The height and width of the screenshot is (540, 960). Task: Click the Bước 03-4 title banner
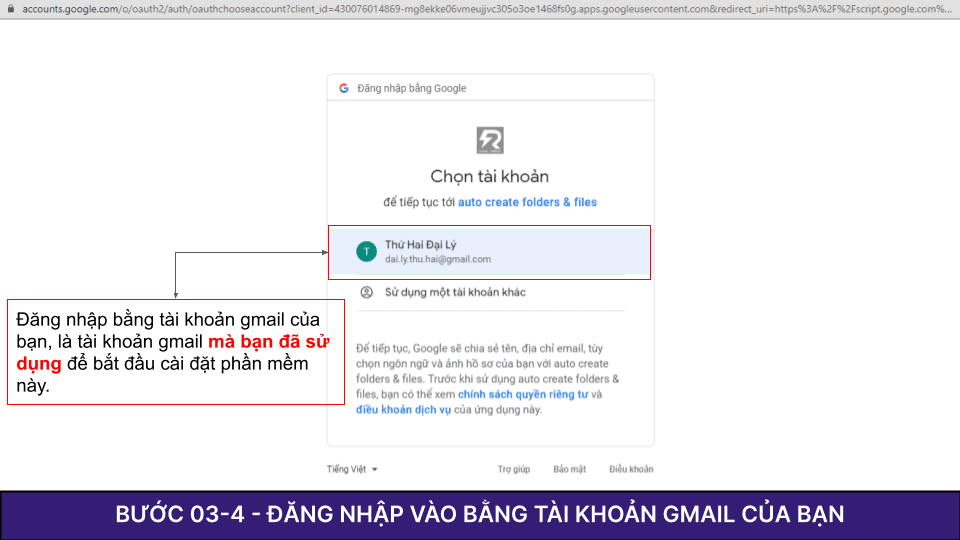[480, 514]
